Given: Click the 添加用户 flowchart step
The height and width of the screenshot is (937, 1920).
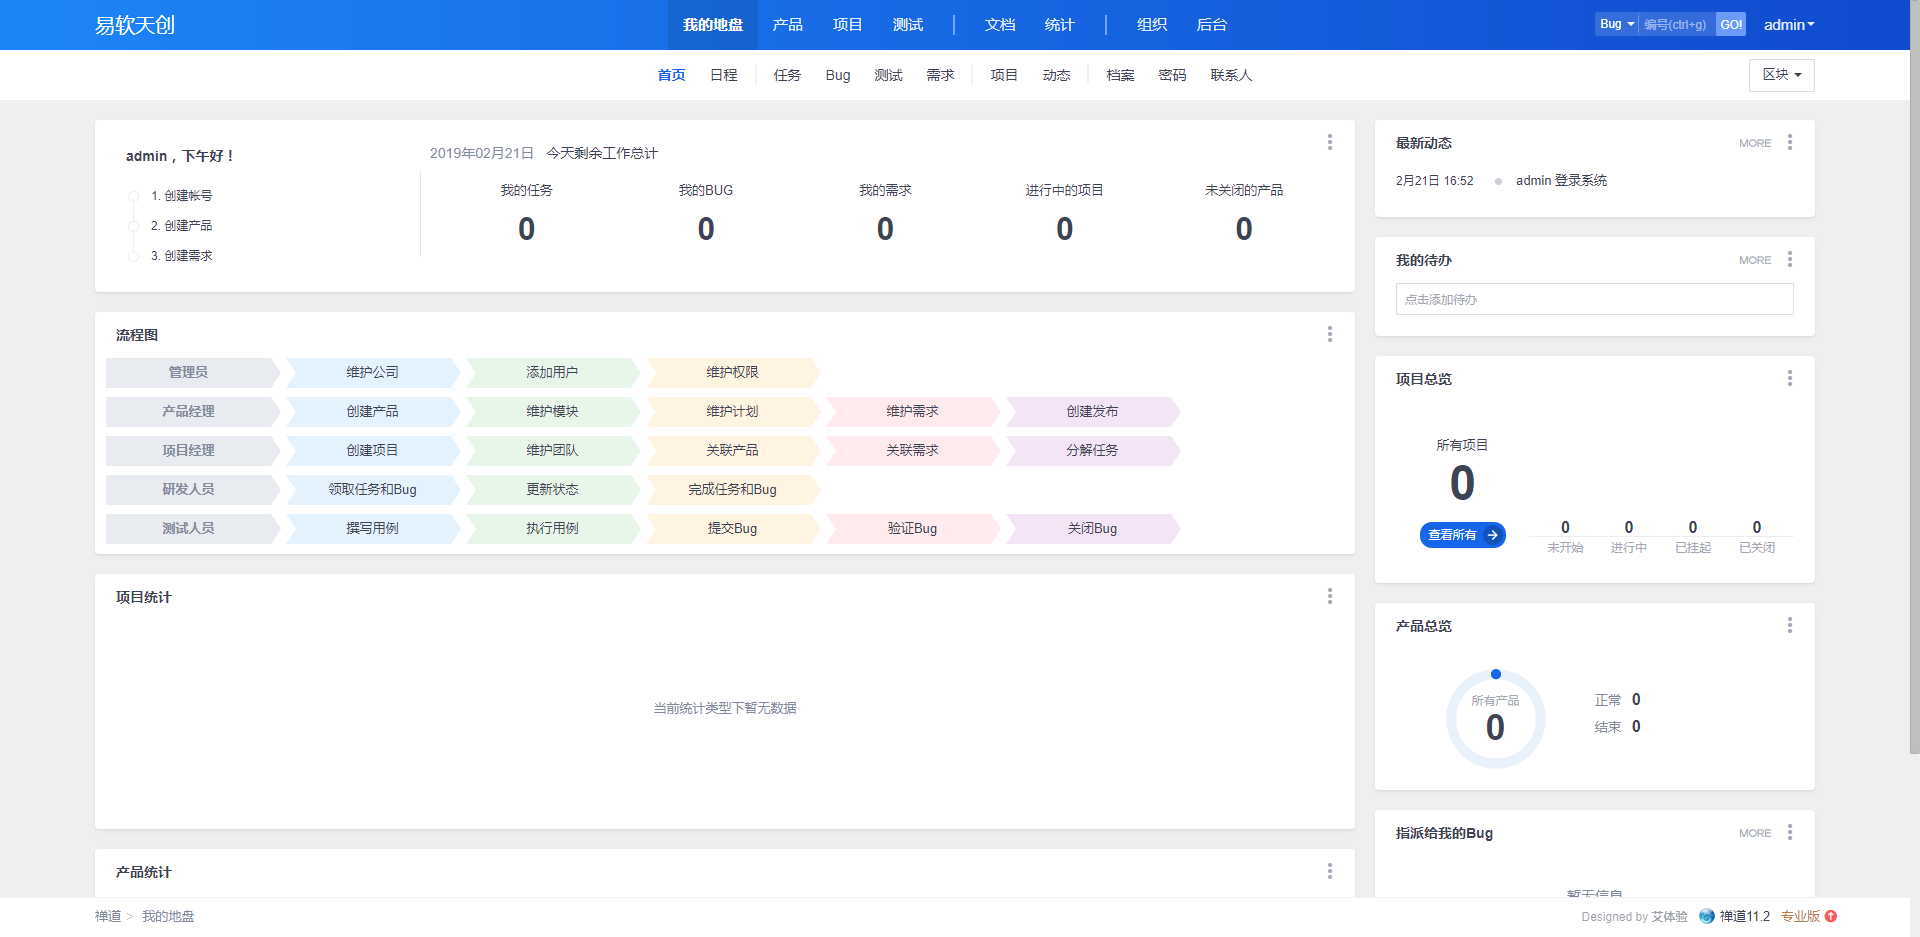Looking at the screenshot, I should point(552,372).
